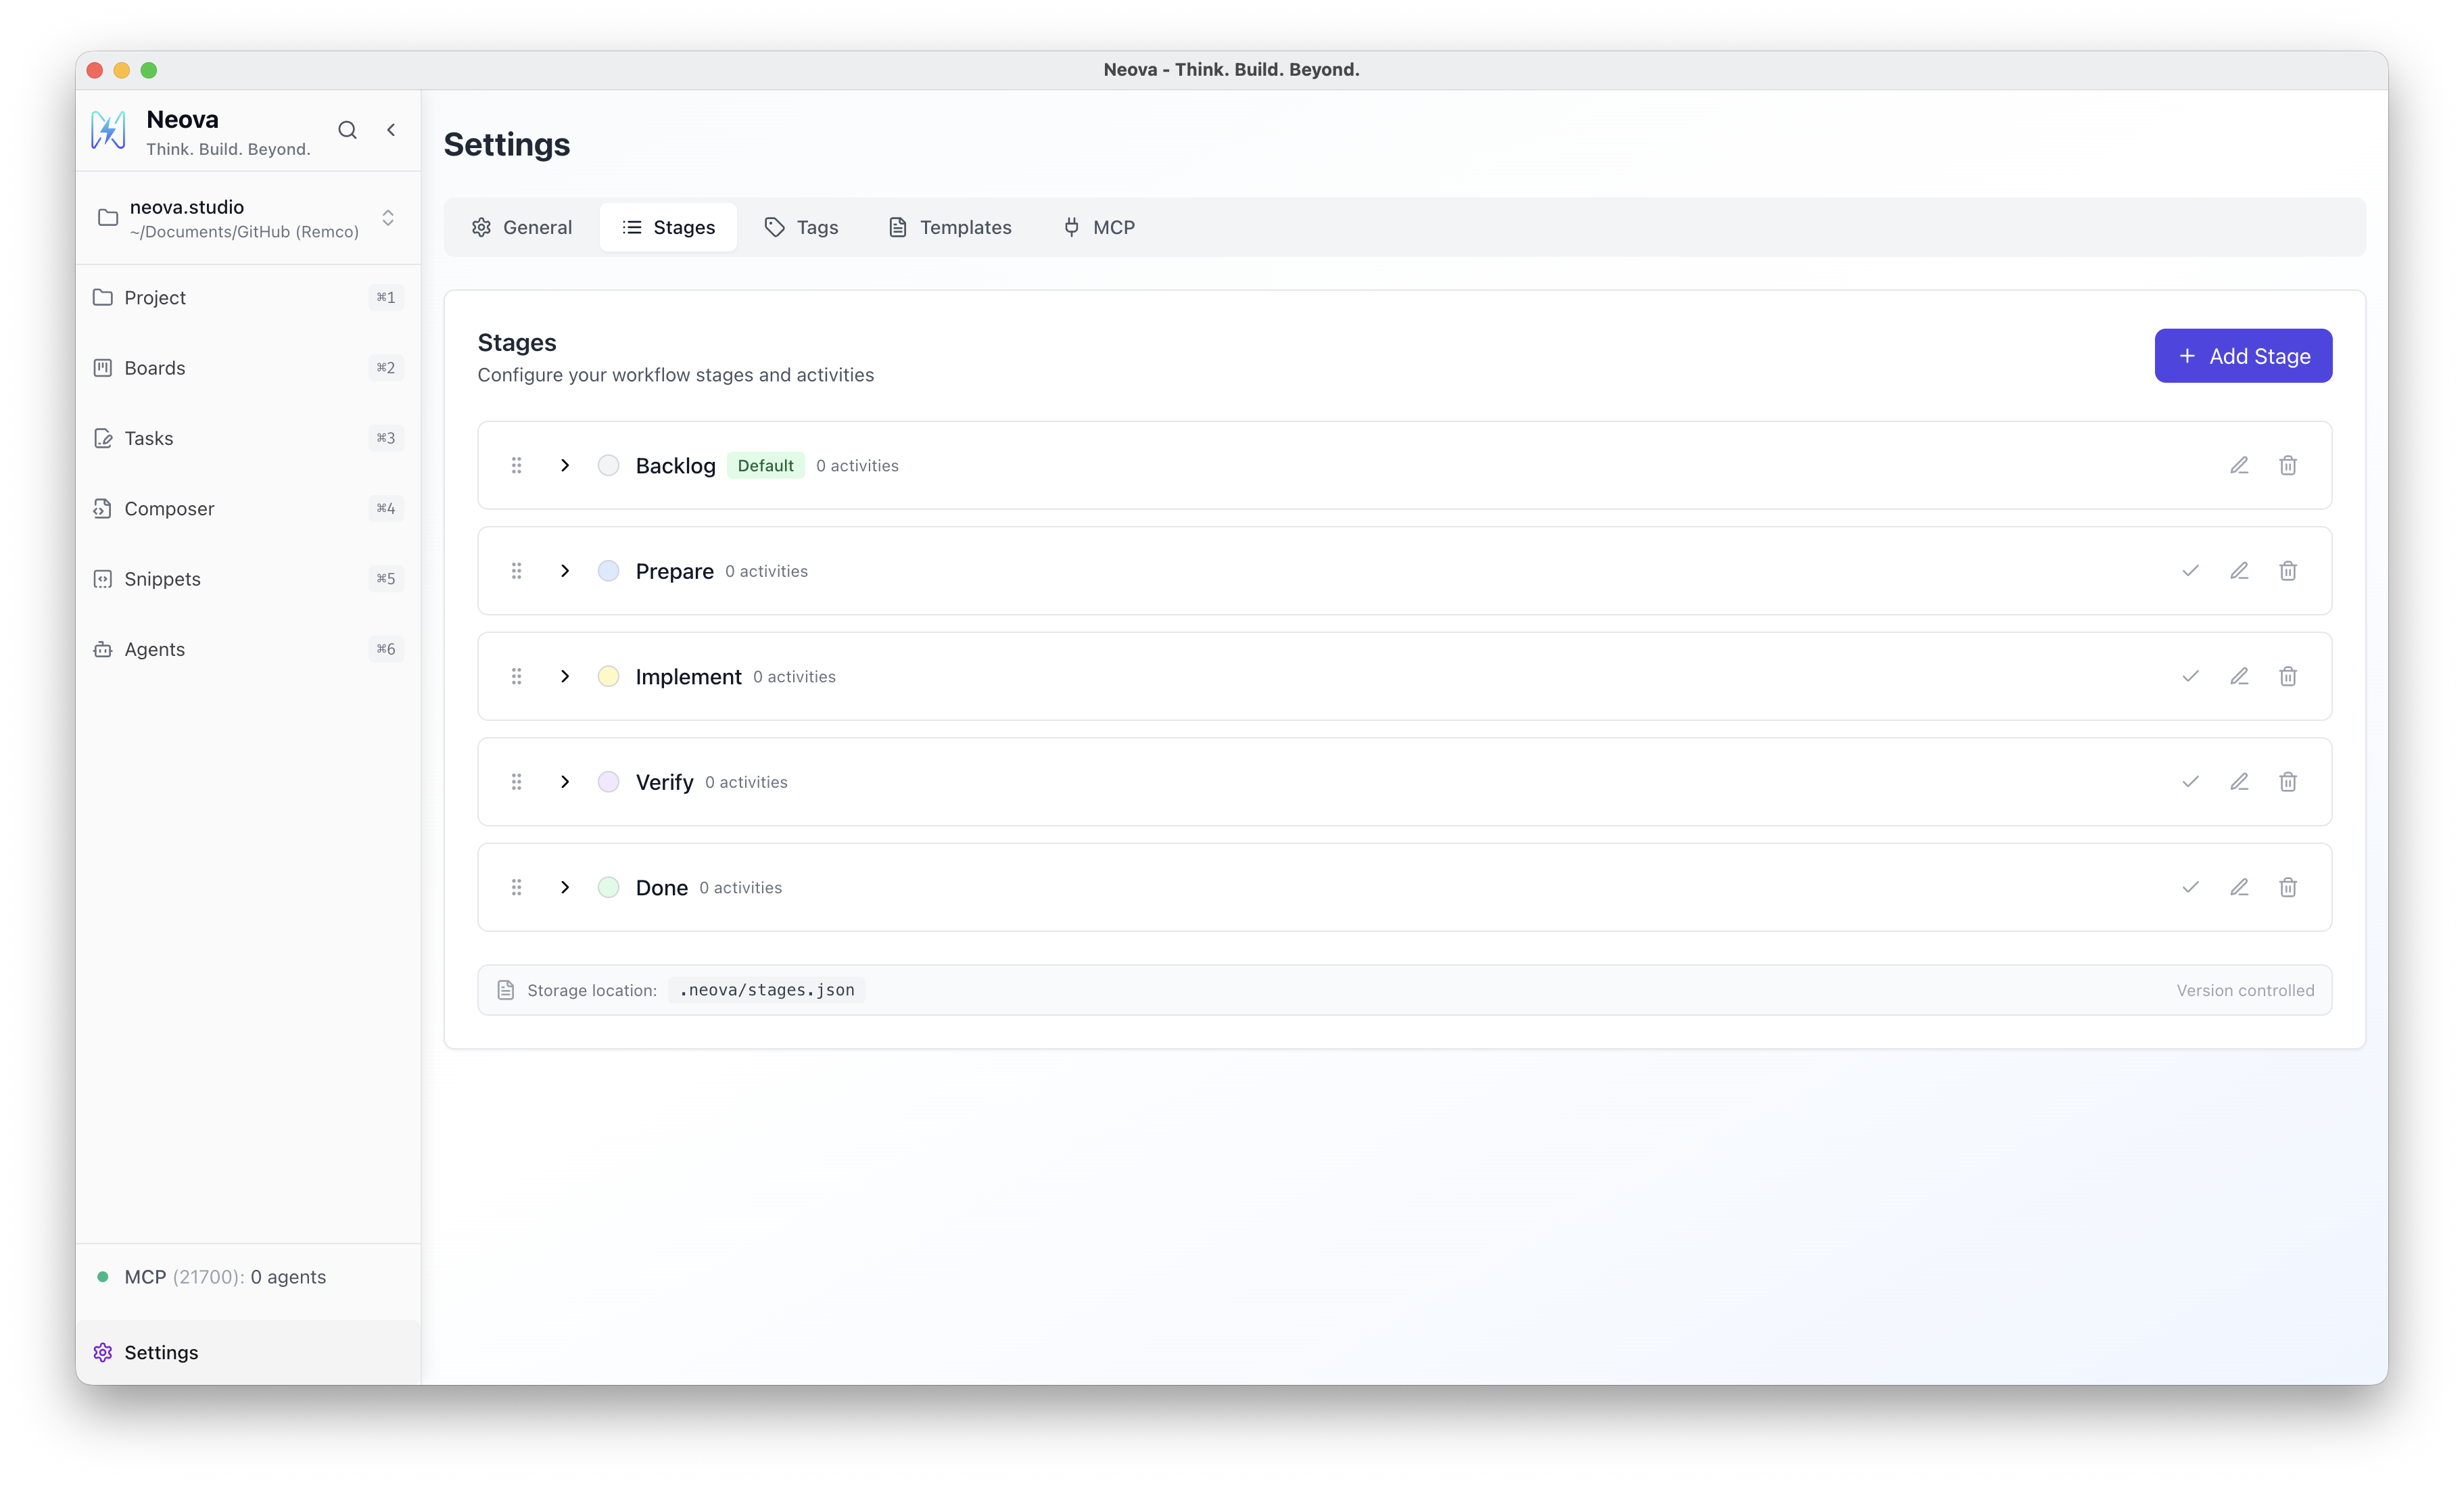Click the edit pencil for the Verify stage
The width and height of the screenshot is (2464, 1485).
pyautogui.click(x=2239, y=782)
